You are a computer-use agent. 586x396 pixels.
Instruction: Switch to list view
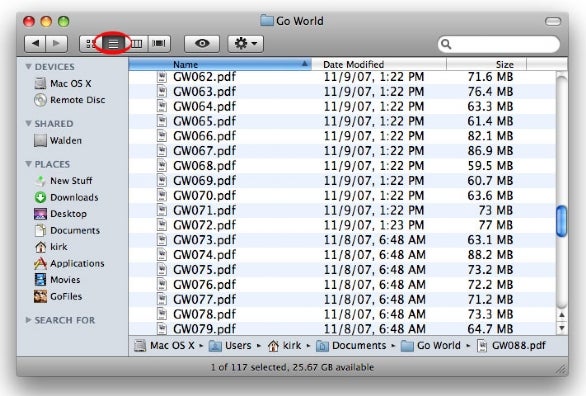pyautogui.click(x=113, y=44)
